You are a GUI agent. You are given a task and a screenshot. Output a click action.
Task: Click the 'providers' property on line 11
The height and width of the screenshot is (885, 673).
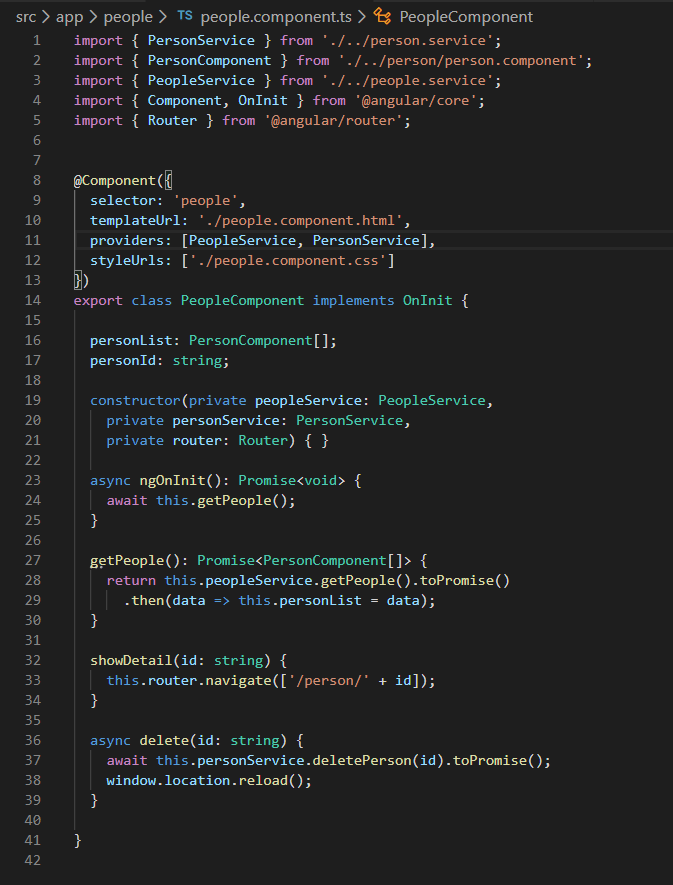(127, 240)
